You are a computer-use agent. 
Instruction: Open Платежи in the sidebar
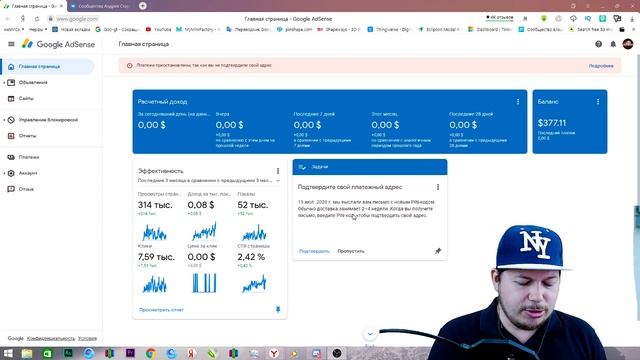(x=29, y=157)
